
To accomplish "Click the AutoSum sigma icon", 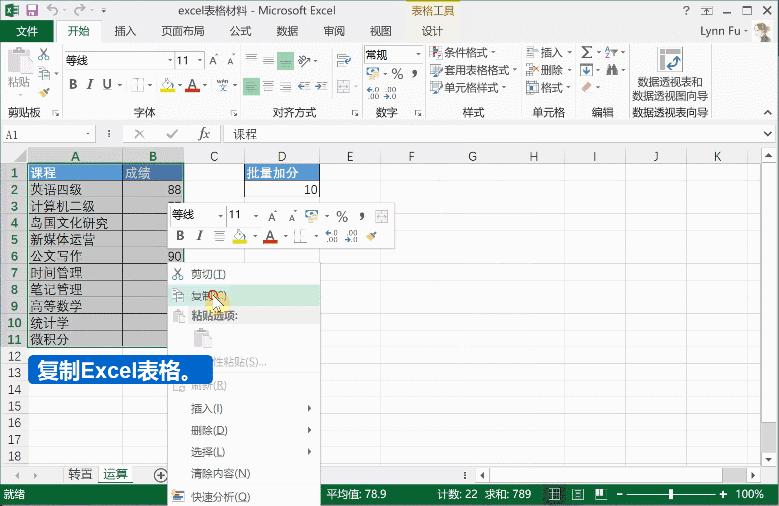I will (x=587, y=52).
